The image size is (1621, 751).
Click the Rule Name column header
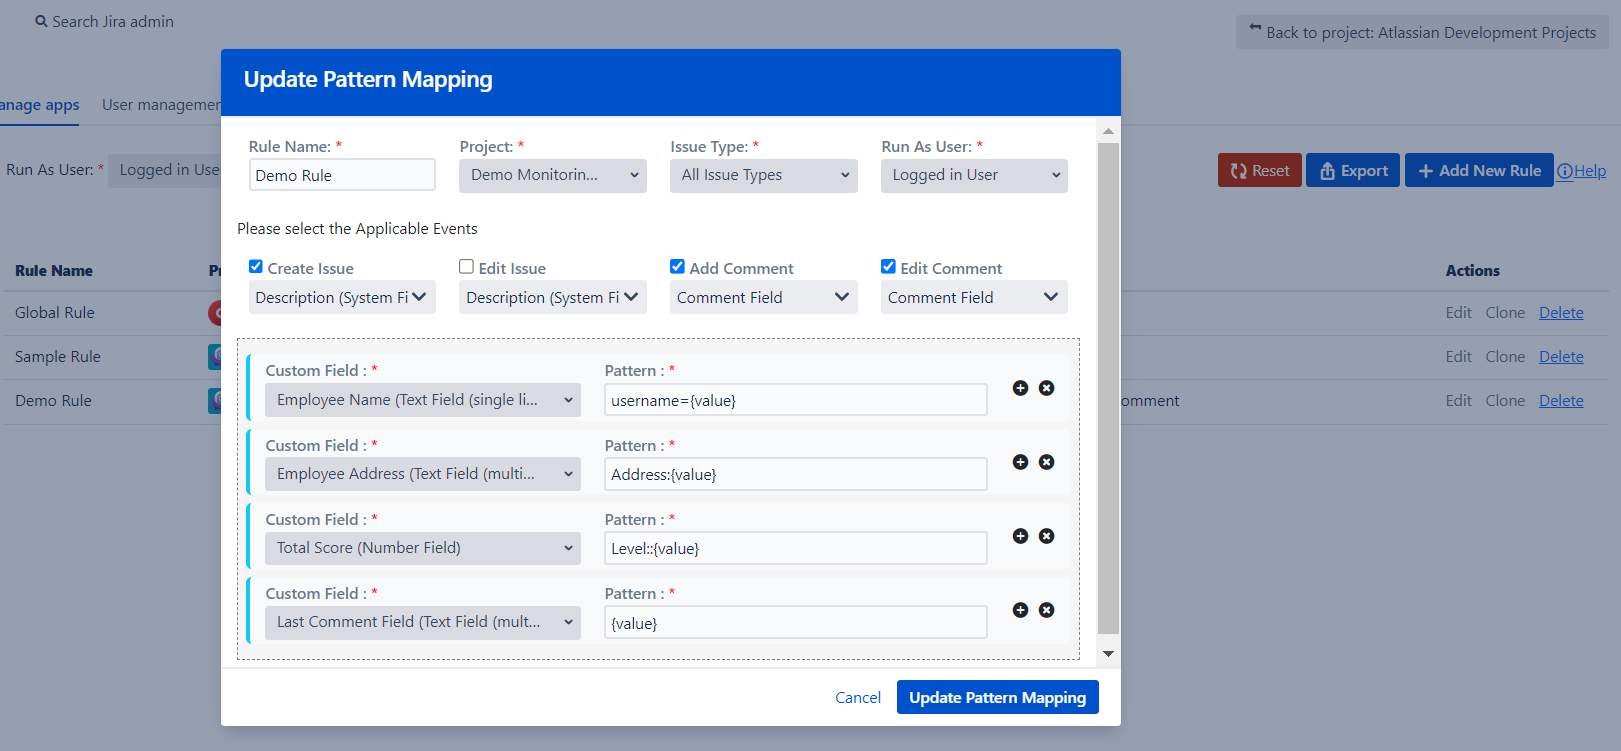click(54, 271)
